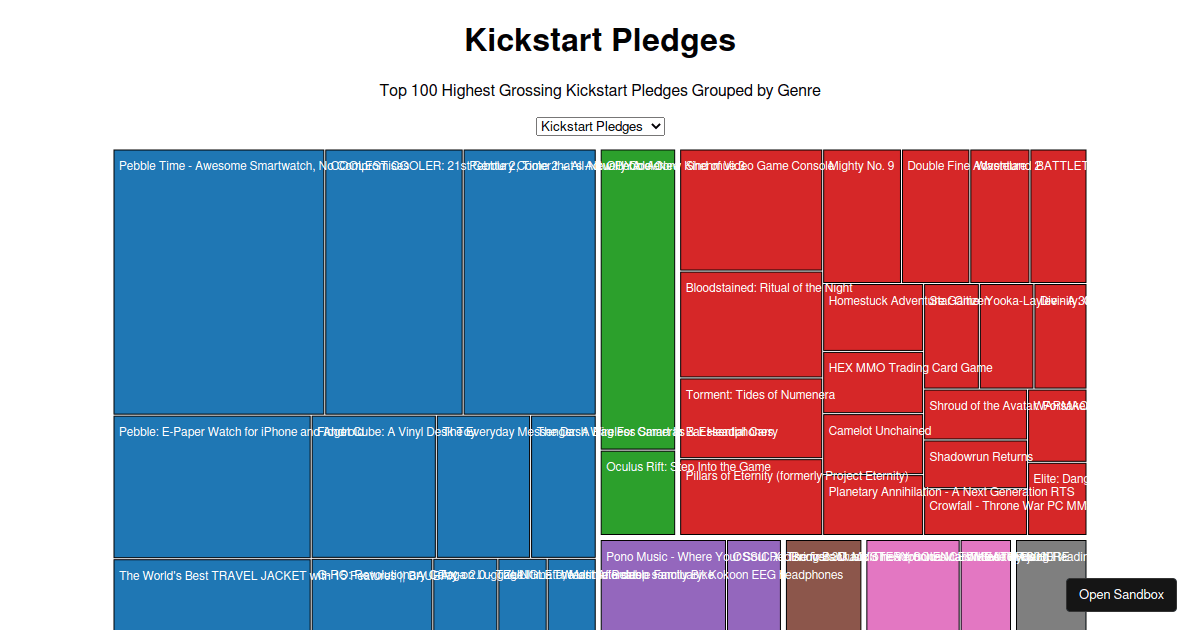The width and height of the screenshot is (1200, 630).
Task: Click the Mighty No. 9 tile
Action: pos(861,215)
